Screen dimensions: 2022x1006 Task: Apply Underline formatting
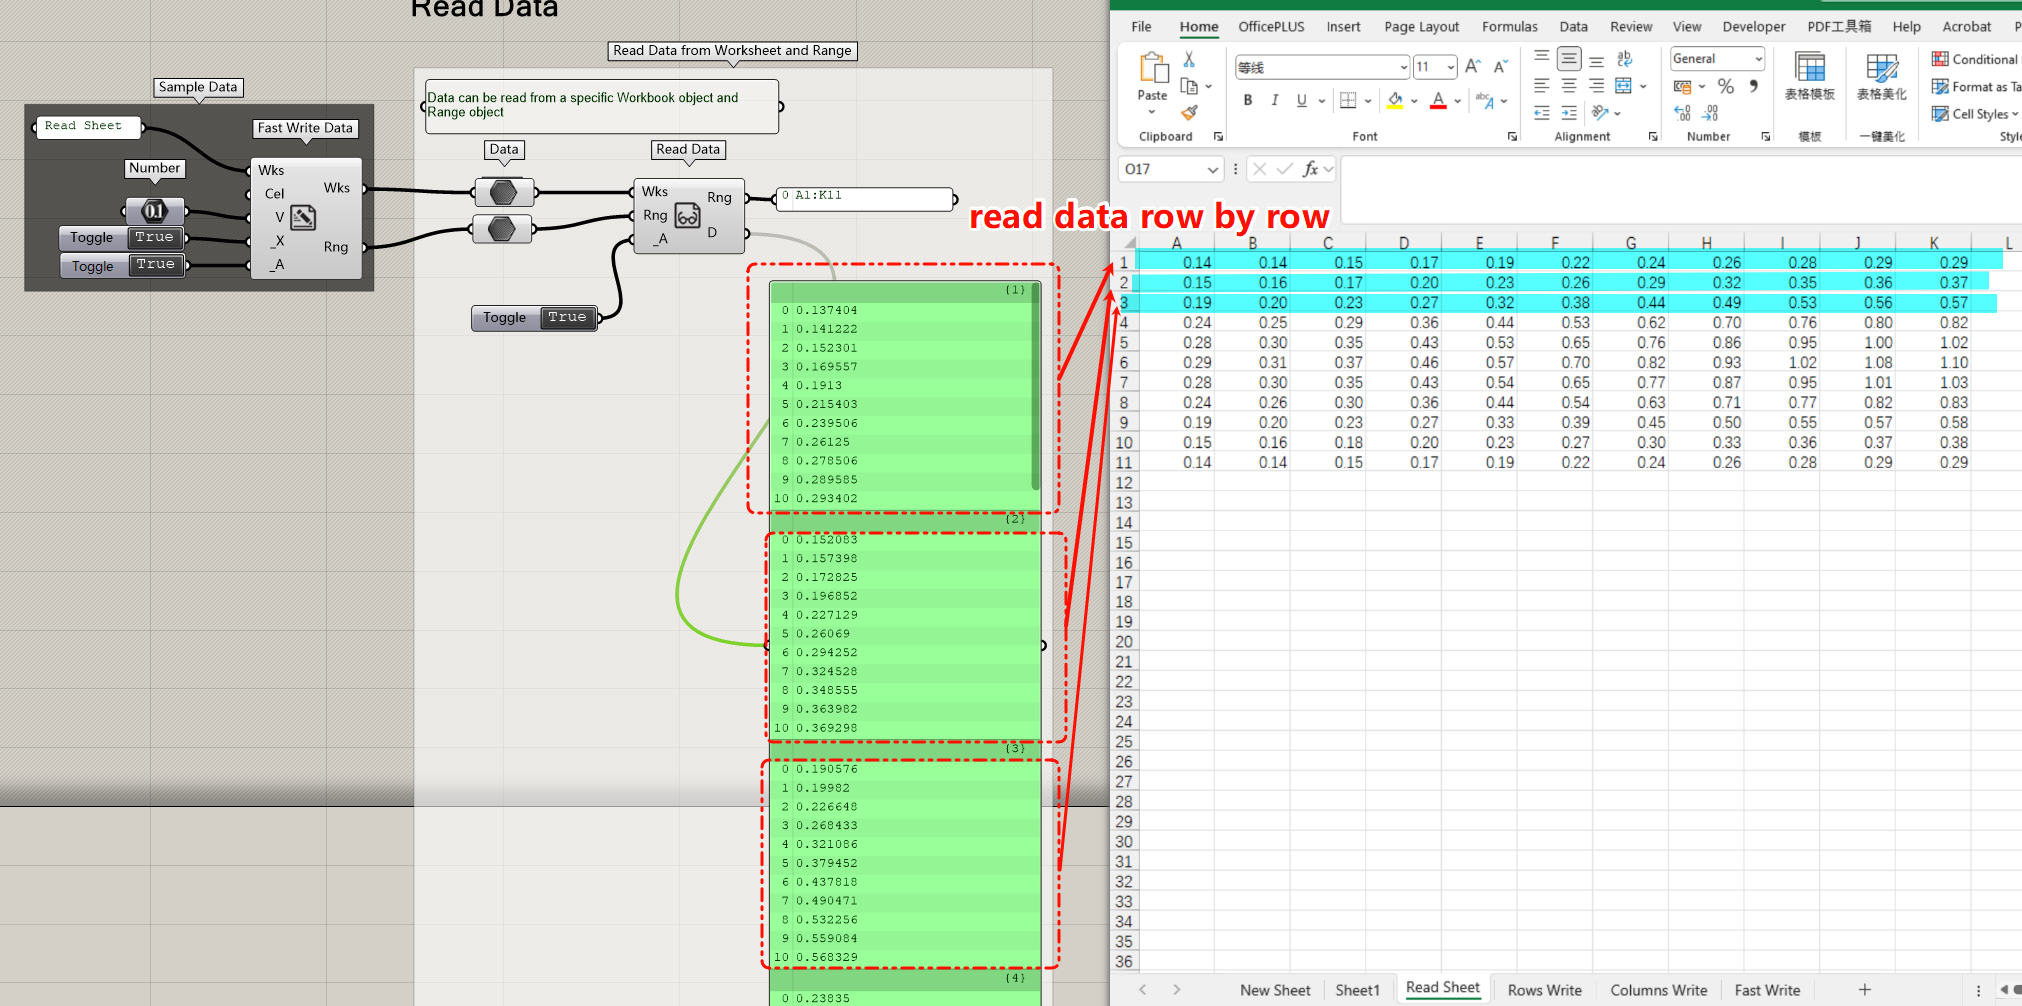(x=1301, y=100)
